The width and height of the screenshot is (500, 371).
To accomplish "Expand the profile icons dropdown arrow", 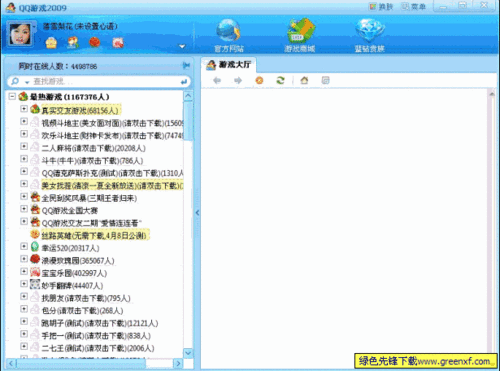I will pos(182,46).
